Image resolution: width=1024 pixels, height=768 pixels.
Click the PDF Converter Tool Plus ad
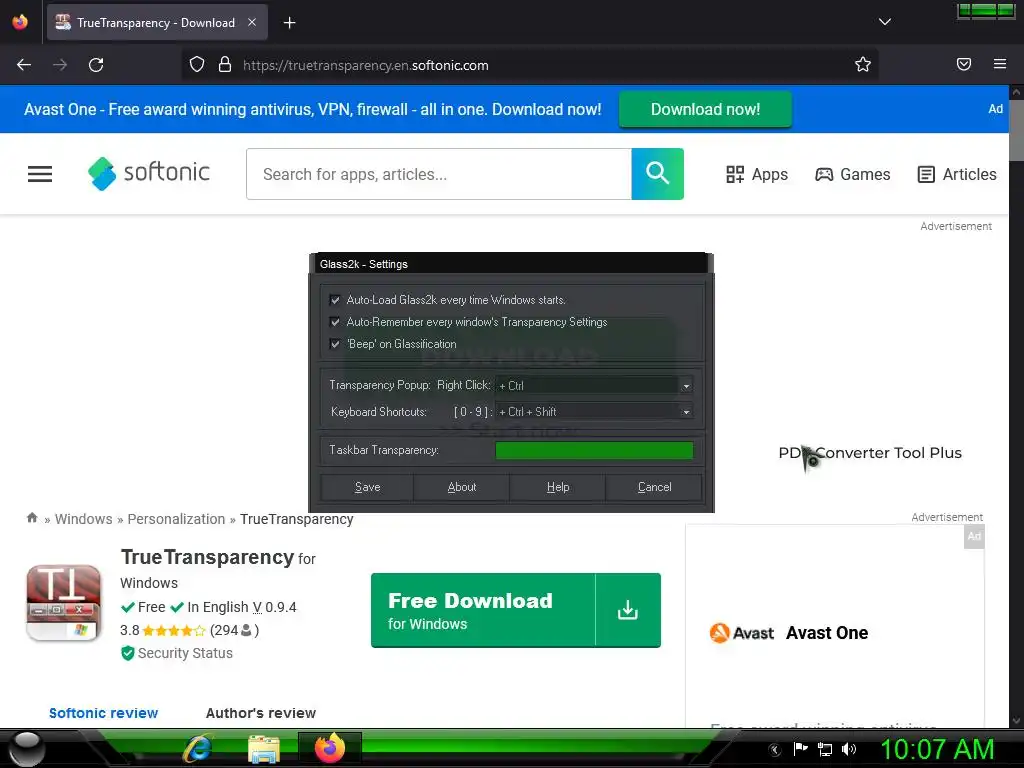coord(870,453)
